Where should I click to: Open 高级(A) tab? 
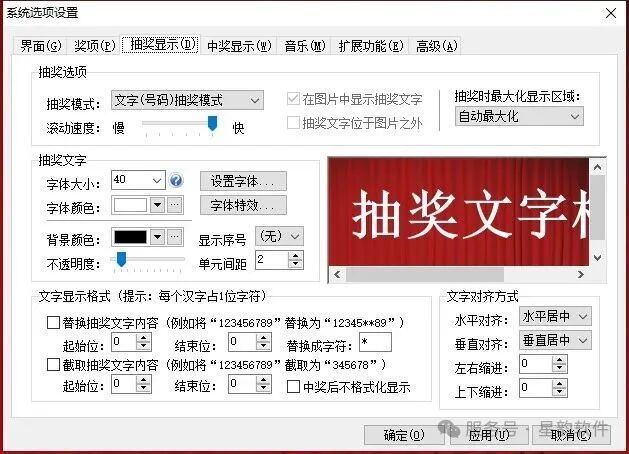[436, 46]
